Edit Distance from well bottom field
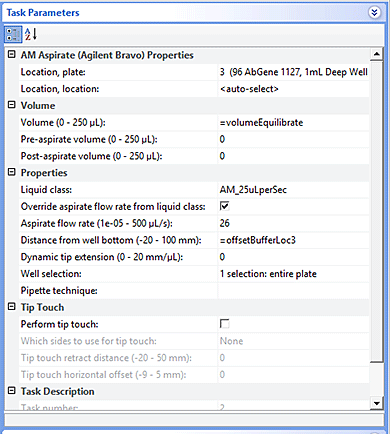Screen dimensions: 390x434 click(294, 240)
